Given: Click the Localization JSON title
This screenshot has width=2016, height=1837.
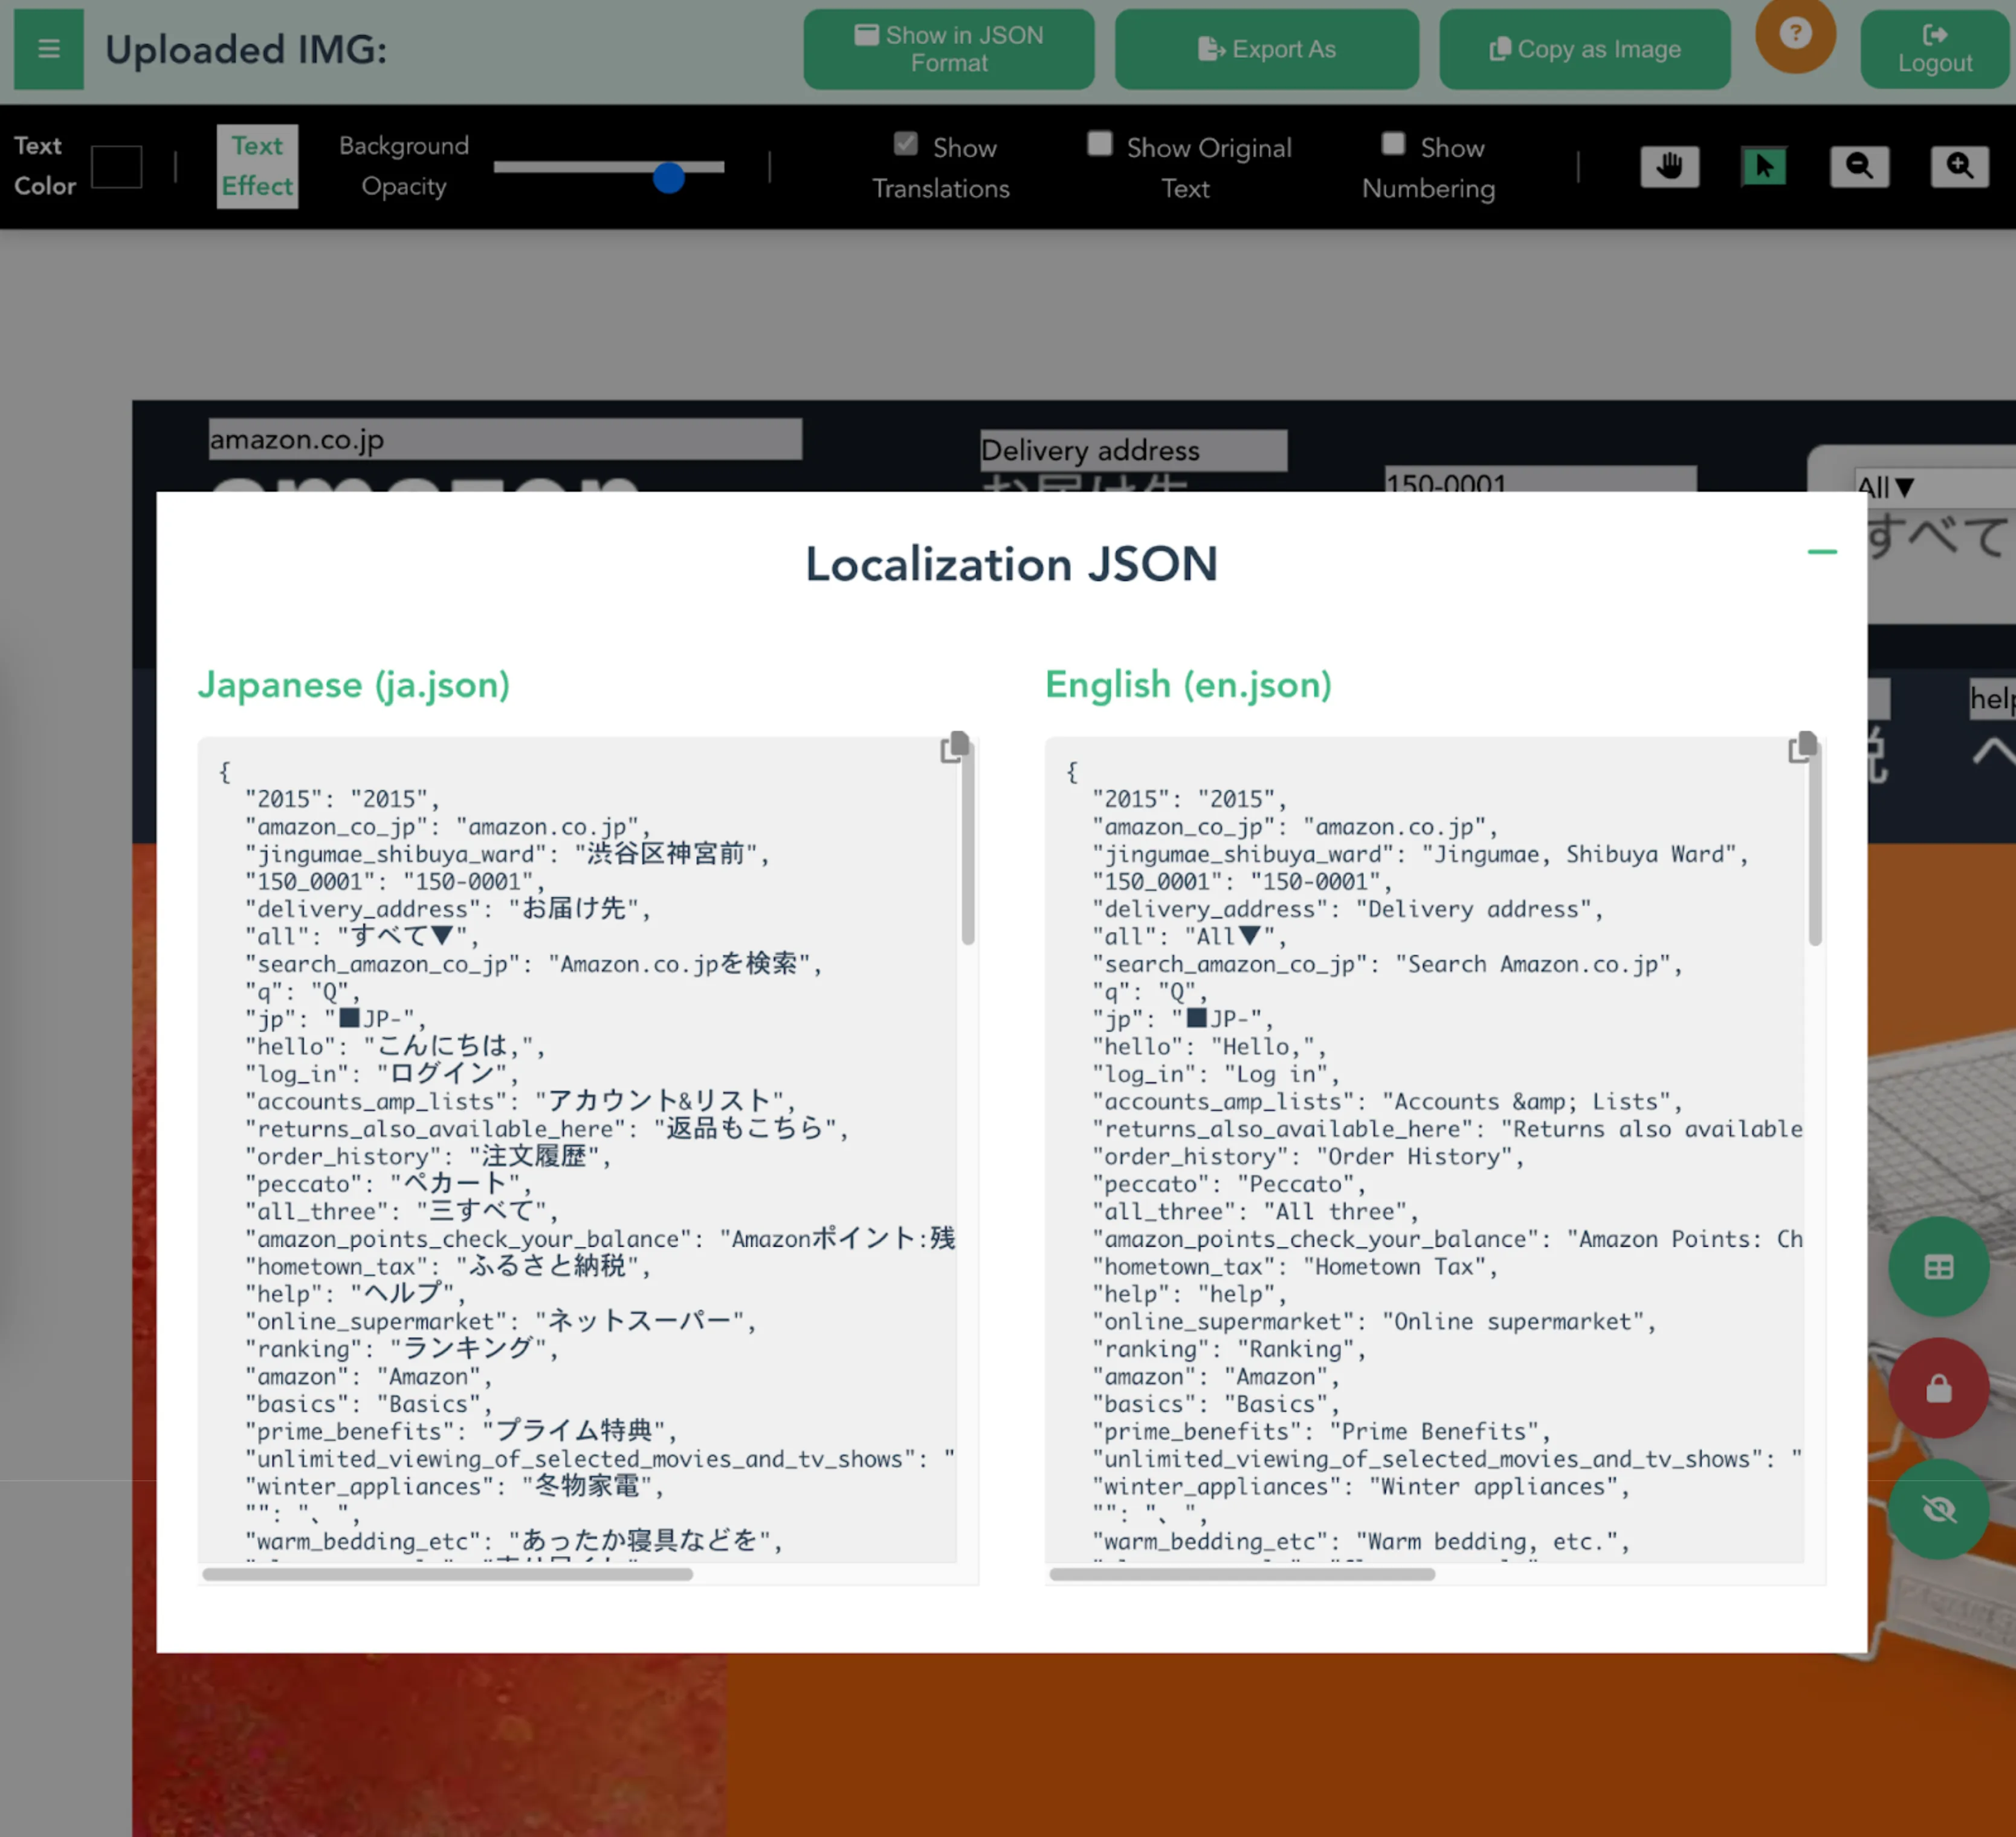Looking at the screenshot, I should [x=1011, y=564].
